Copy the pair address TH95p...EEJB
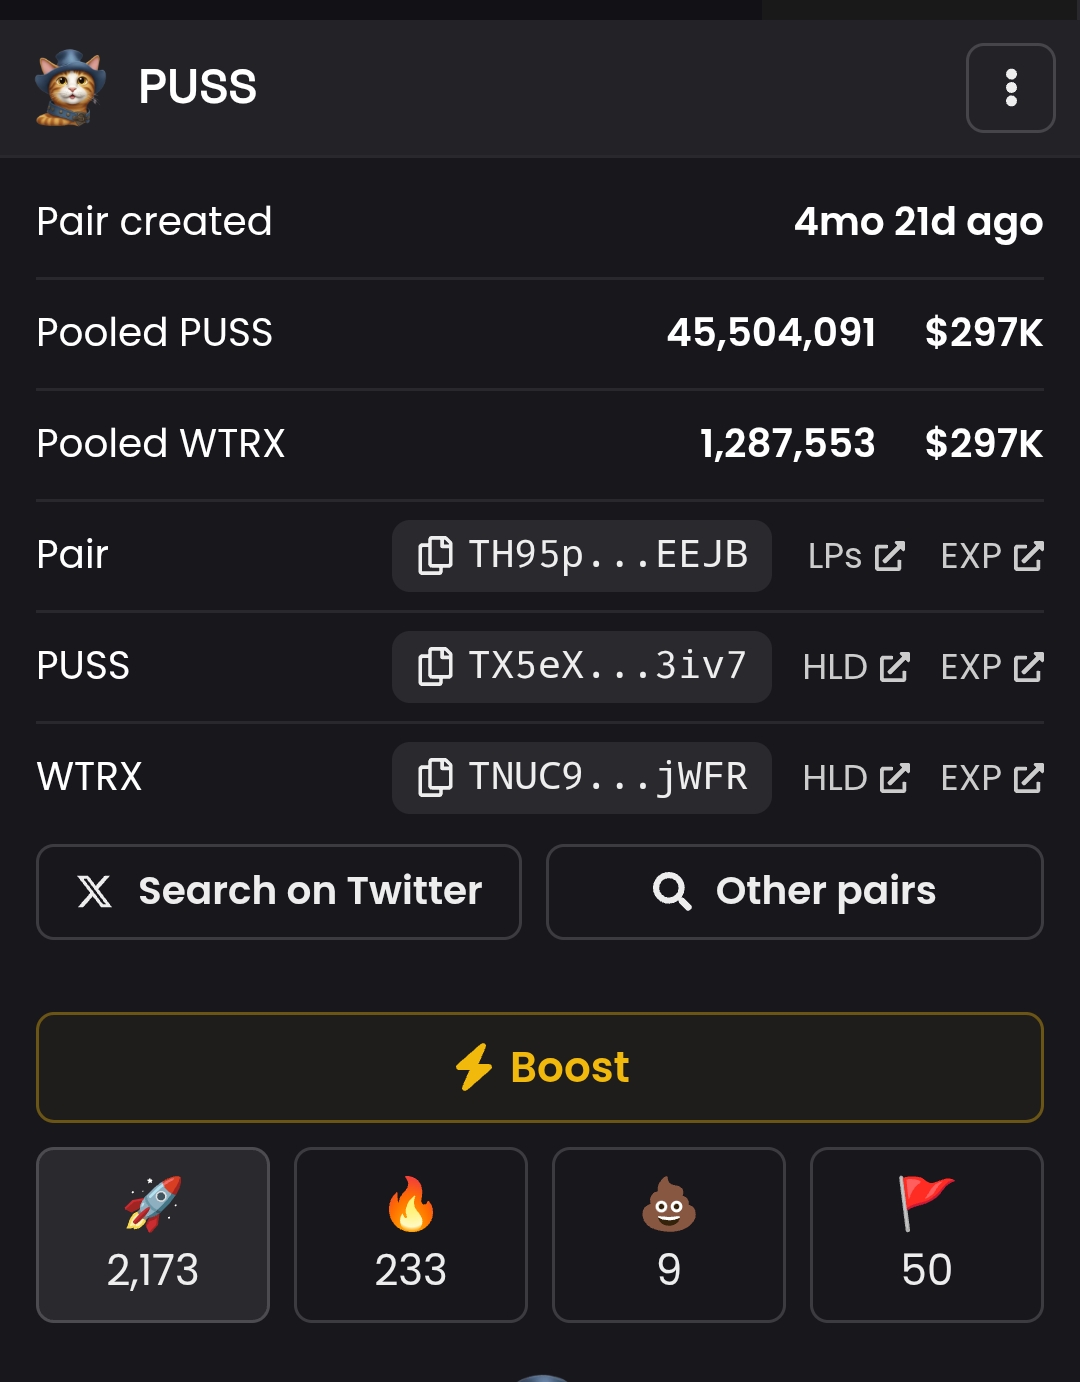The height and width of the screenshot is (1382, 1080). pos(581,555)
